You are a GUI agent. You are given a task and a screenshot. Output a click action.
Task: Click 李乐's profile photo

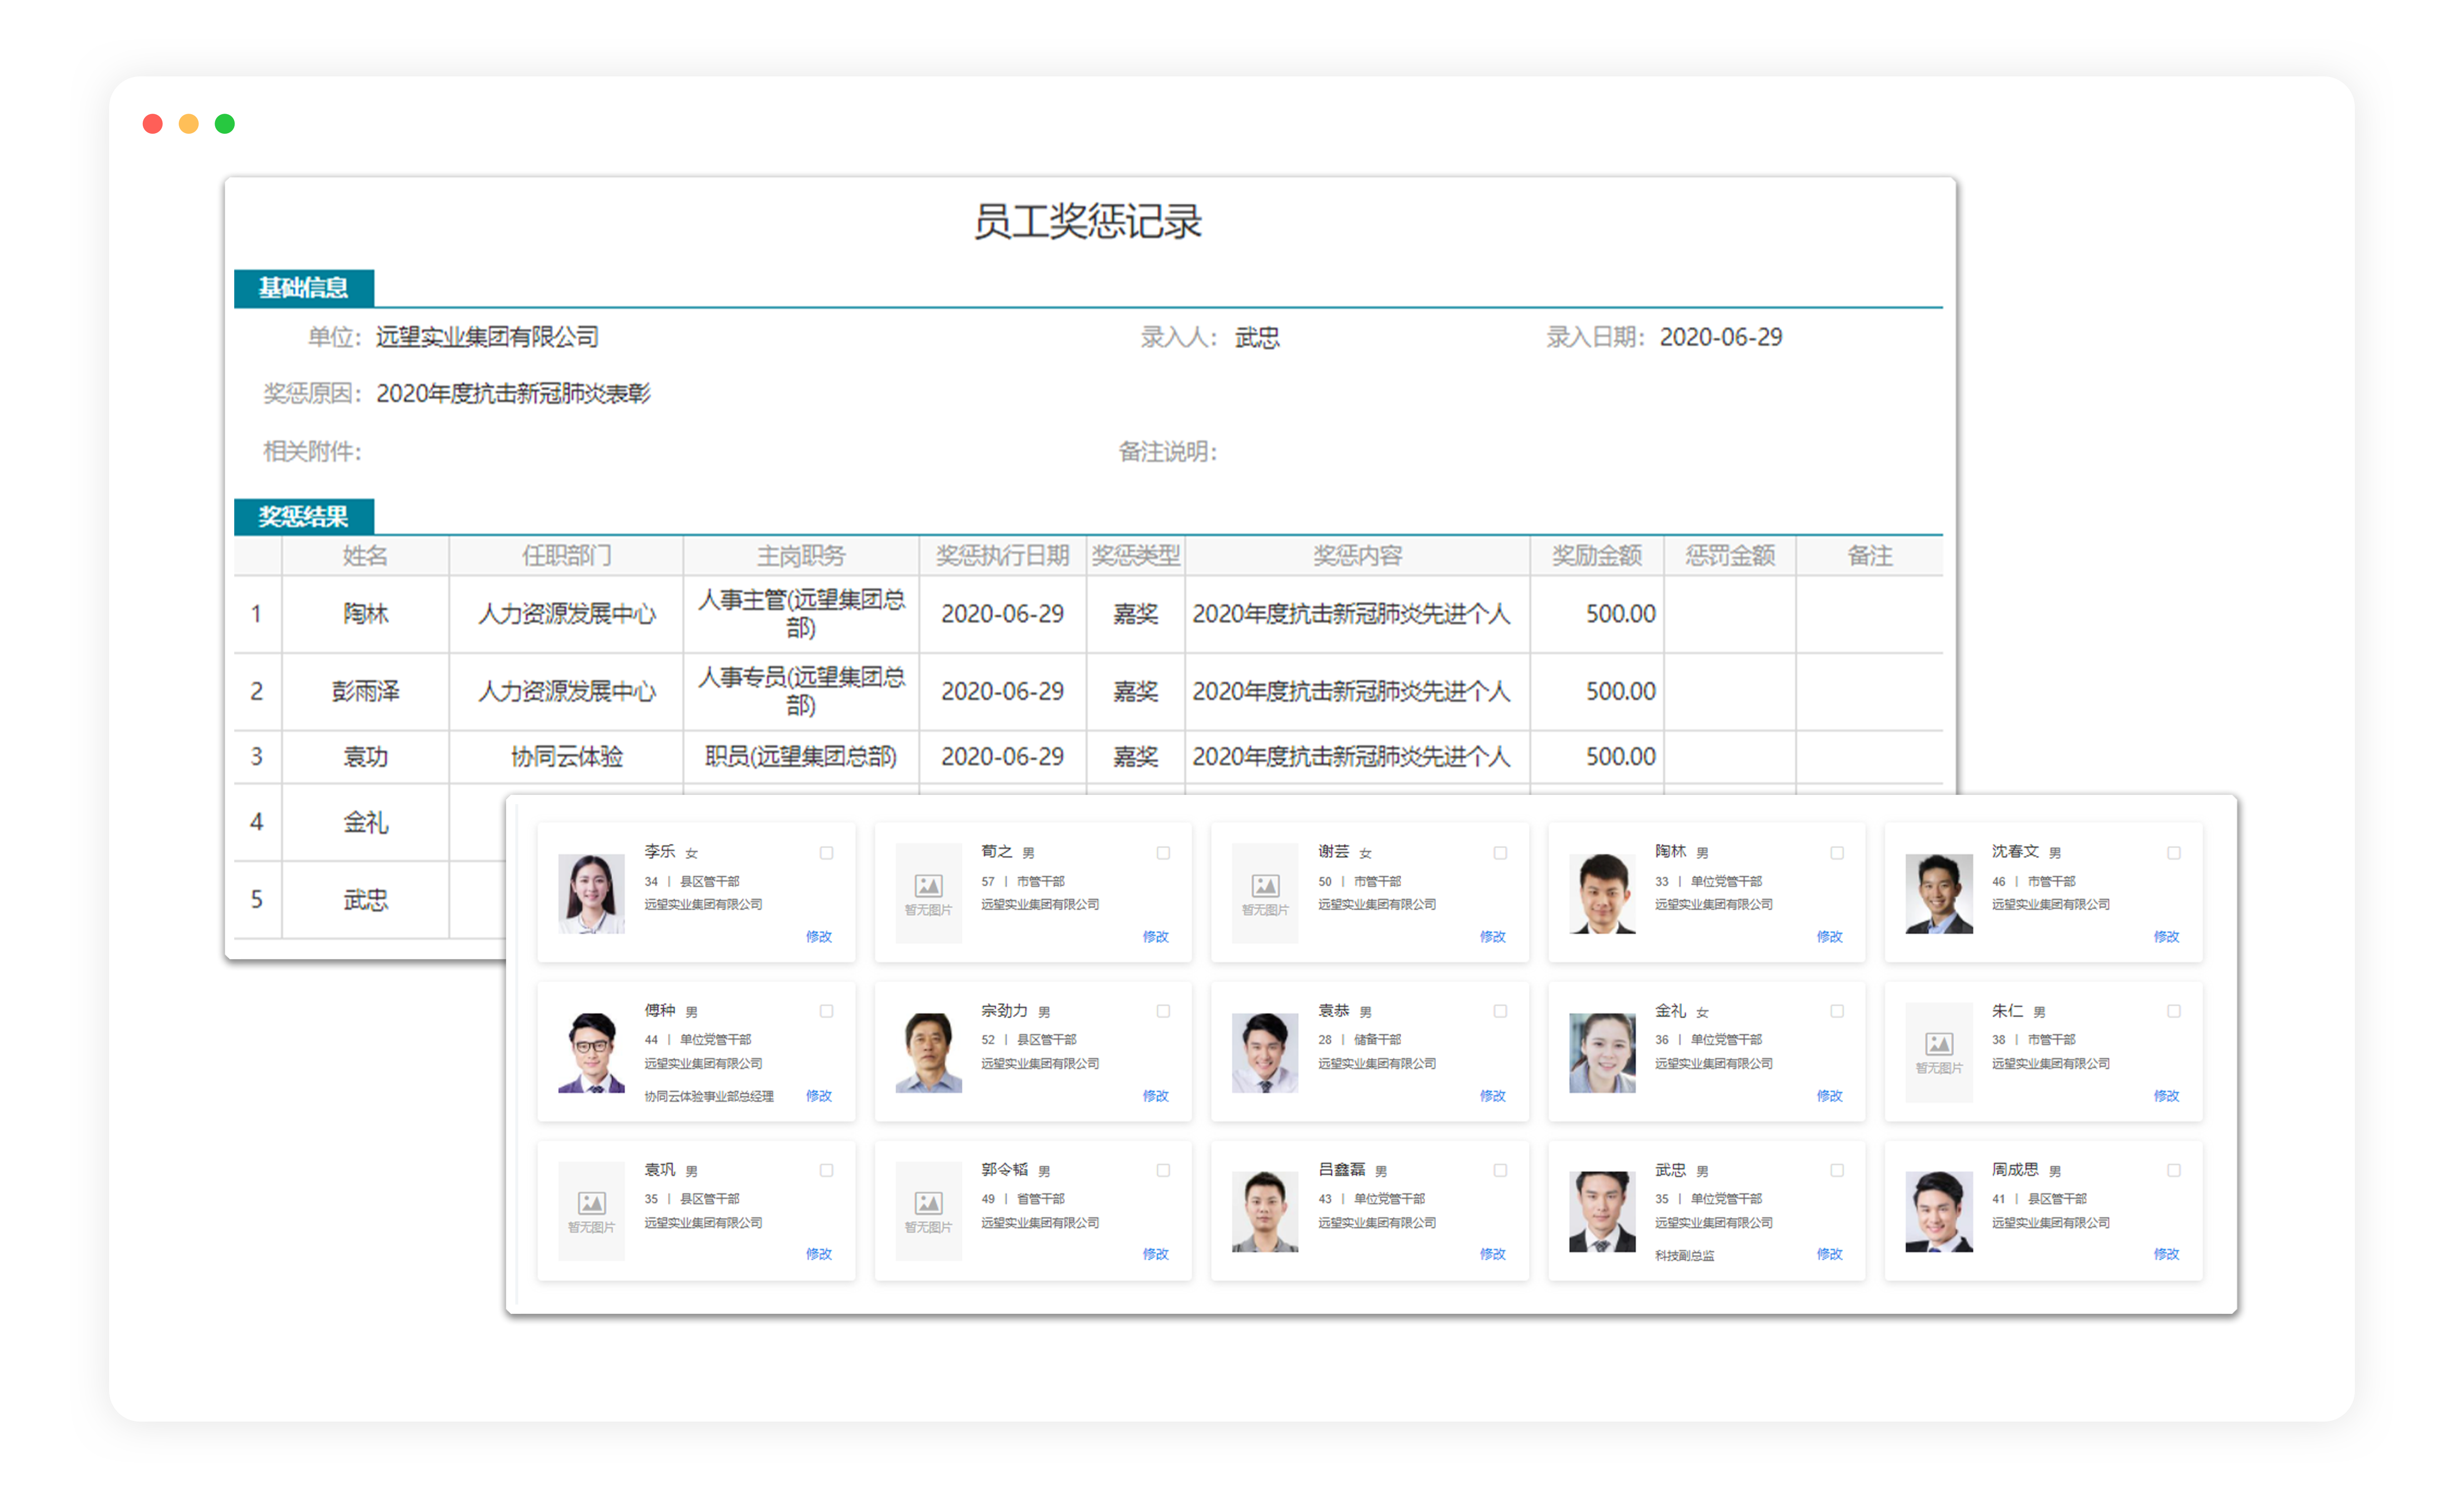591,893
